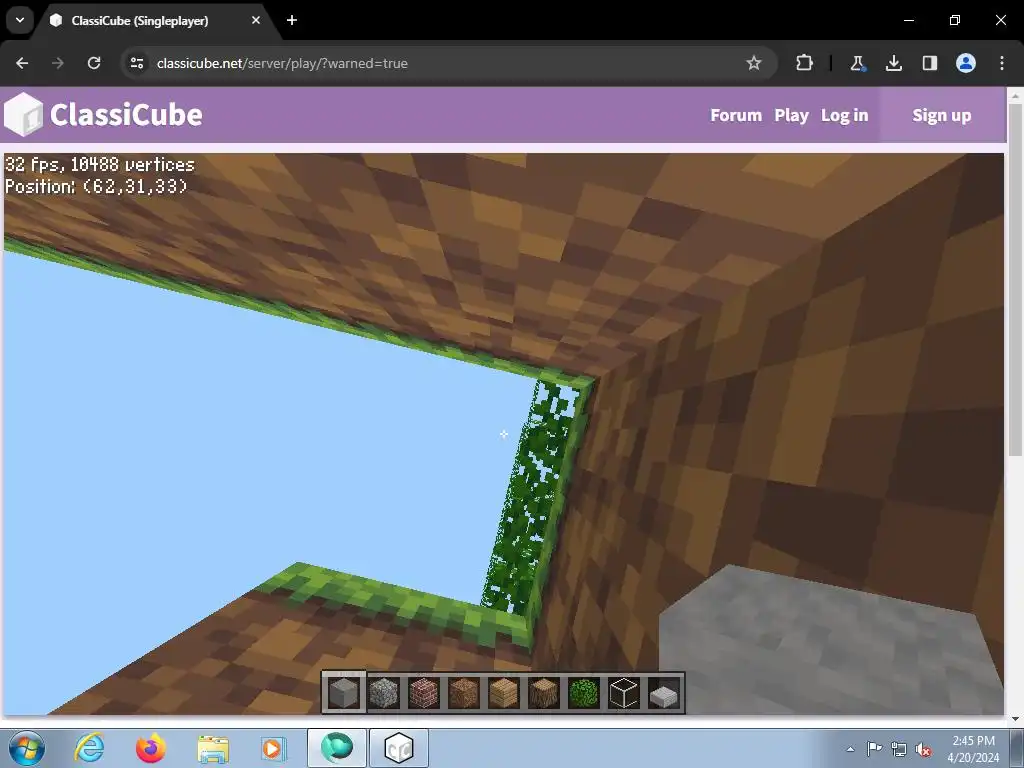The image size is (1024, 768).
Task: Select the stone block in the hotbar
Action: click(x=344, y=693)
